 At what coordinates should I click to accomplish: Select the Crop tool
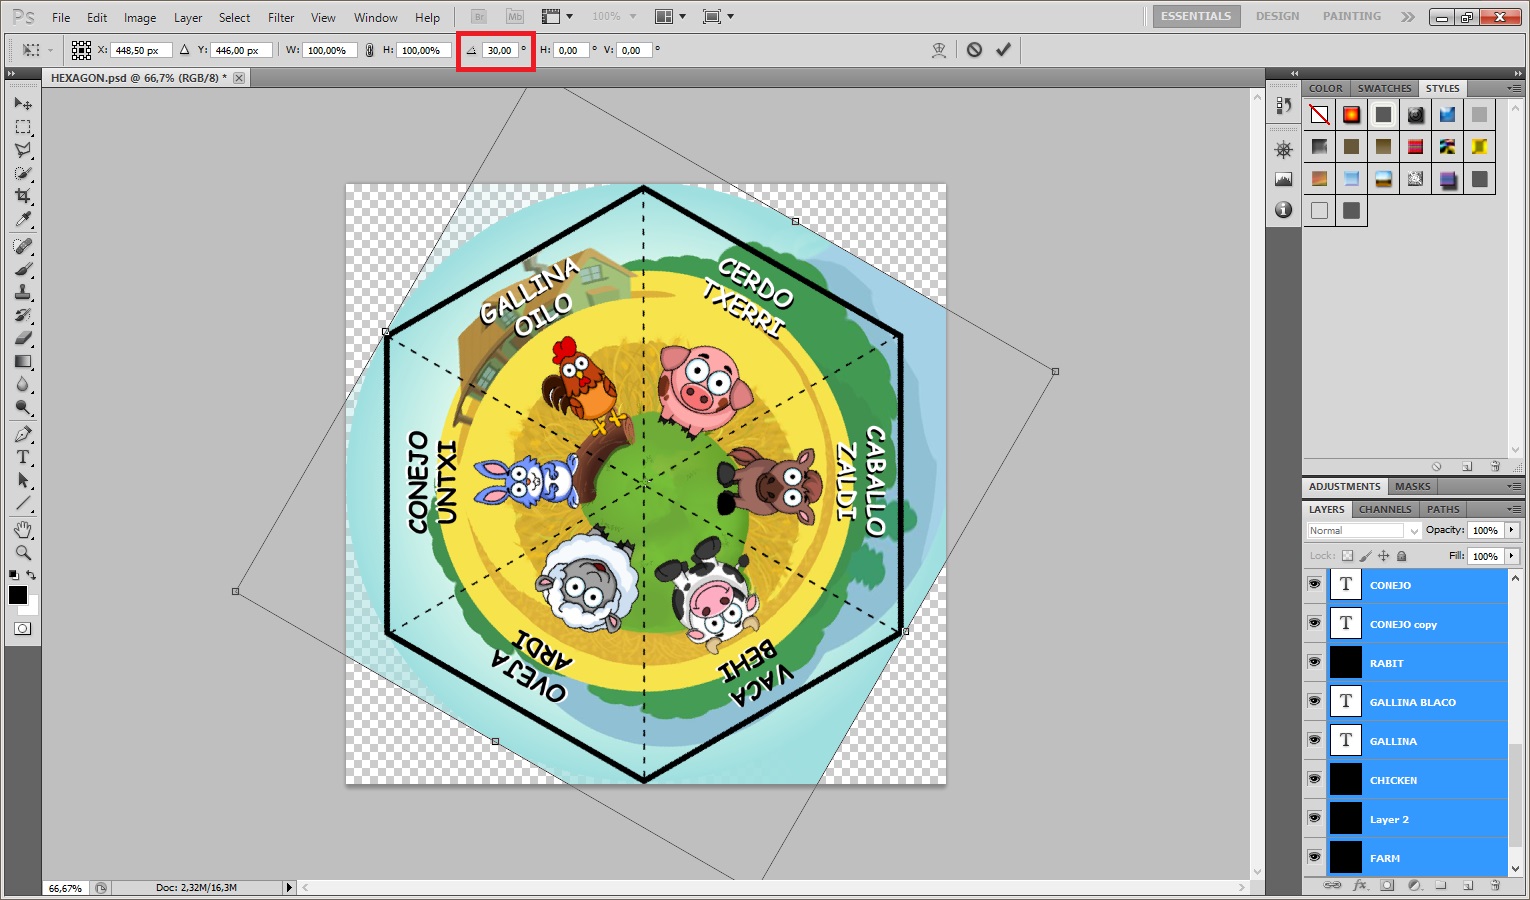(23, 196)
